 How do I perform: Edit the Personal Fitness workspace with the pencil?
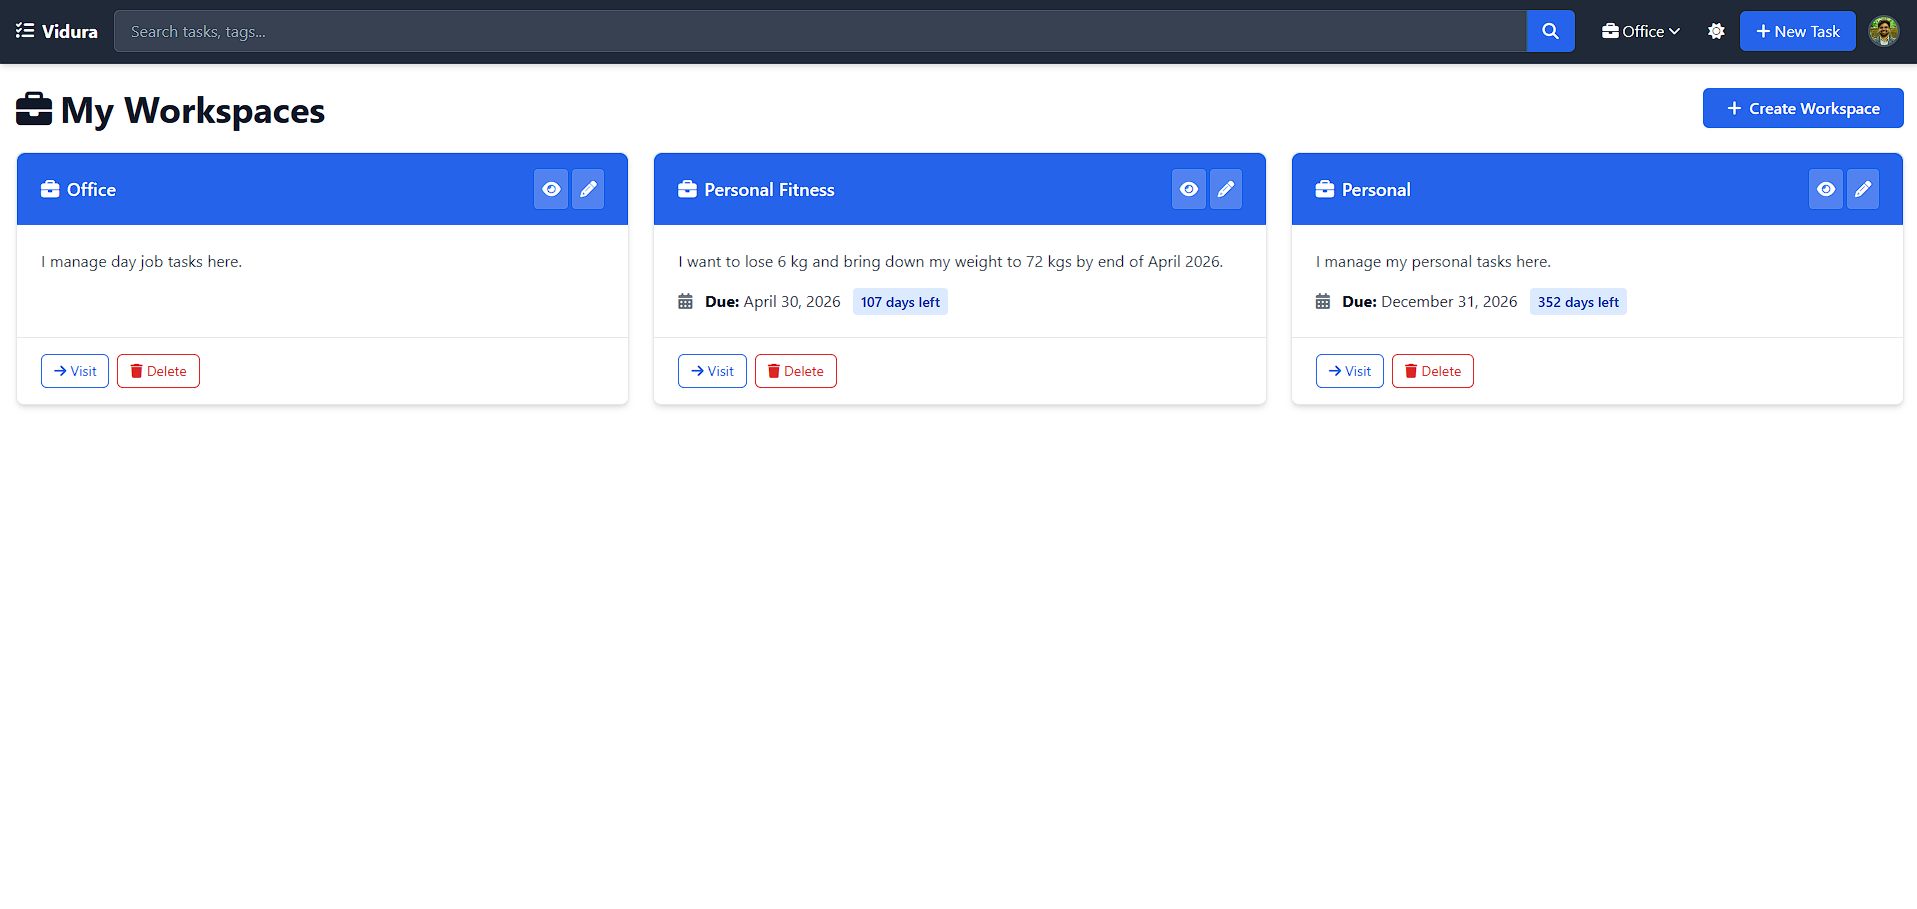(1226, 189)
